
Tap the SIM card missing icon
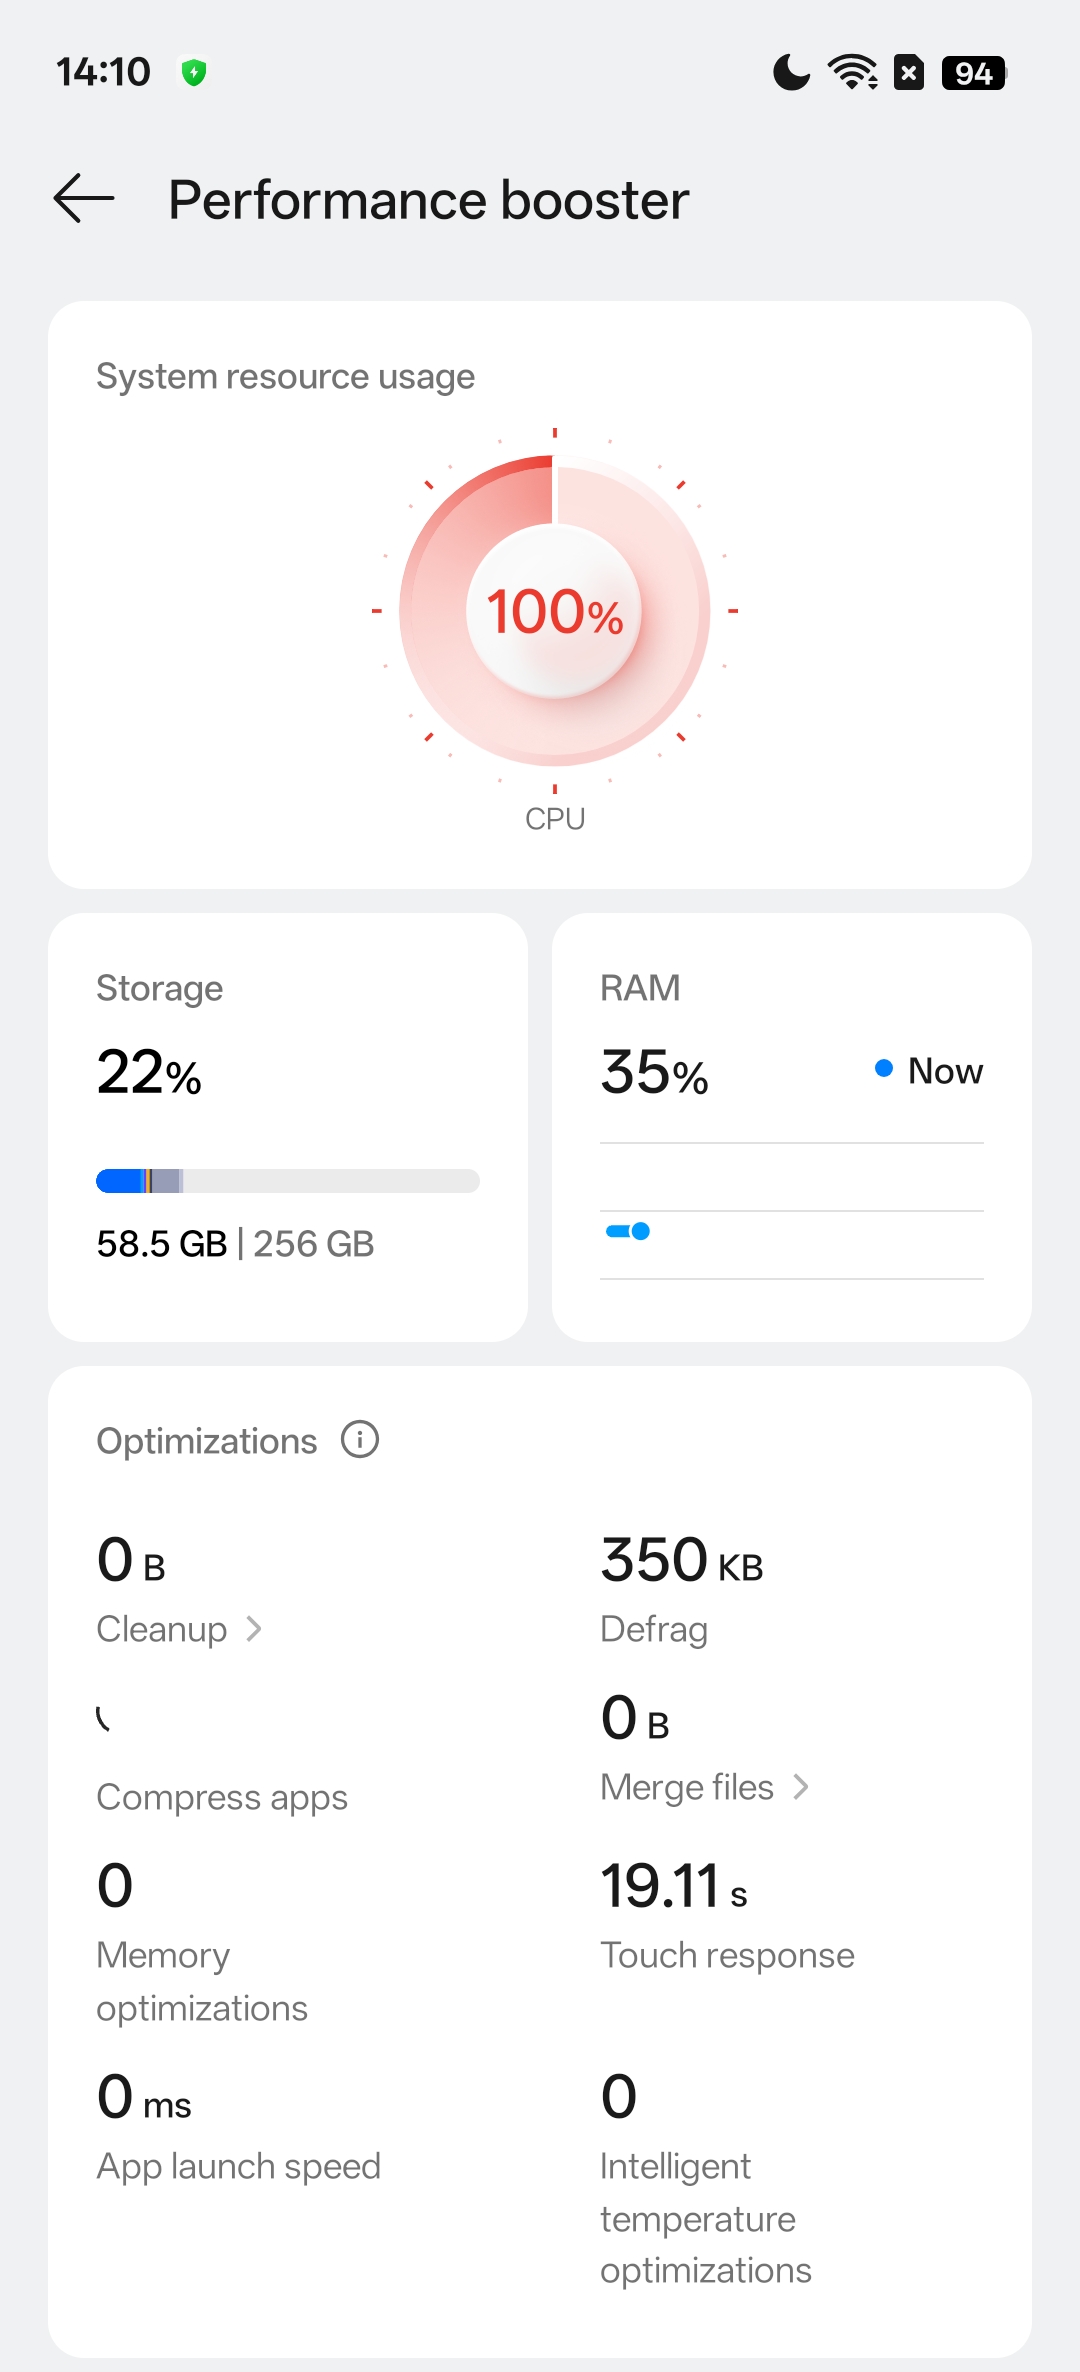[908, 72]
